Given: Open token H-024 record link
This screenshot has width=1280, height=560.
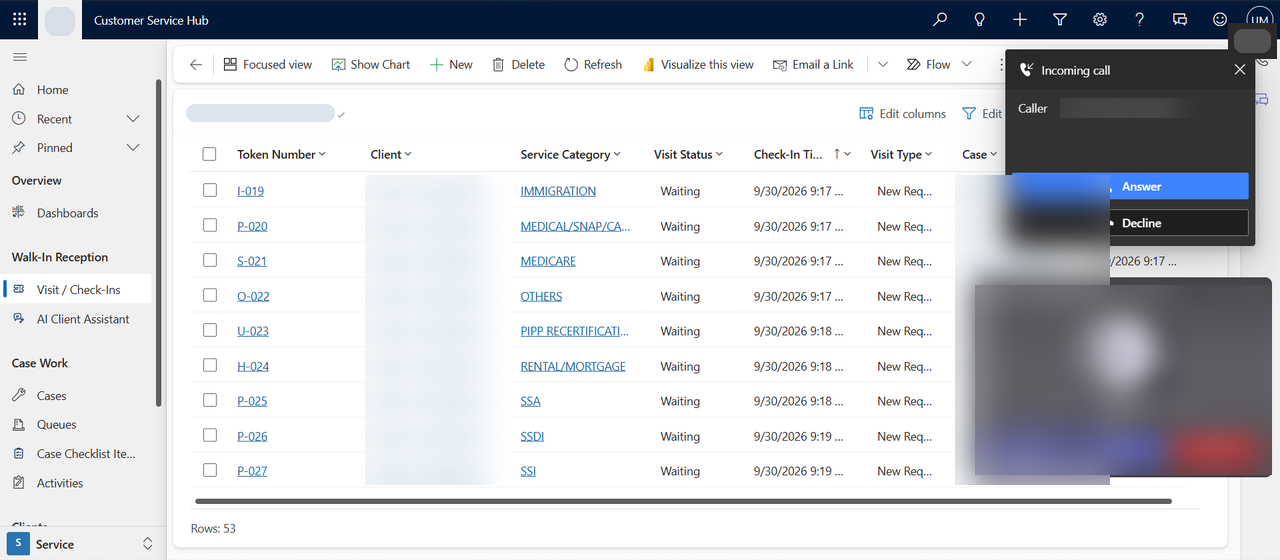Looking at the screenshot, I should pos(253,366).
